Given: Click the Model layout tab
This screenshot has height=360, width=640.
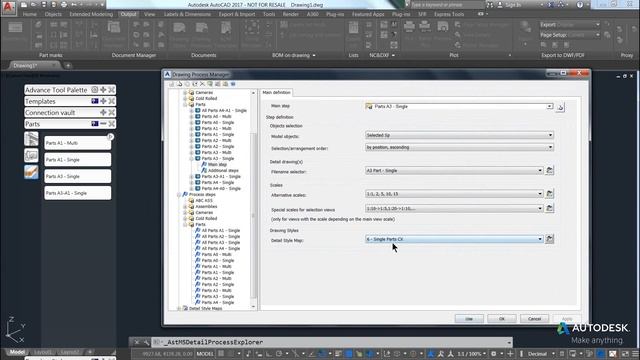Looking at the screenshot, I should point(17,352).
